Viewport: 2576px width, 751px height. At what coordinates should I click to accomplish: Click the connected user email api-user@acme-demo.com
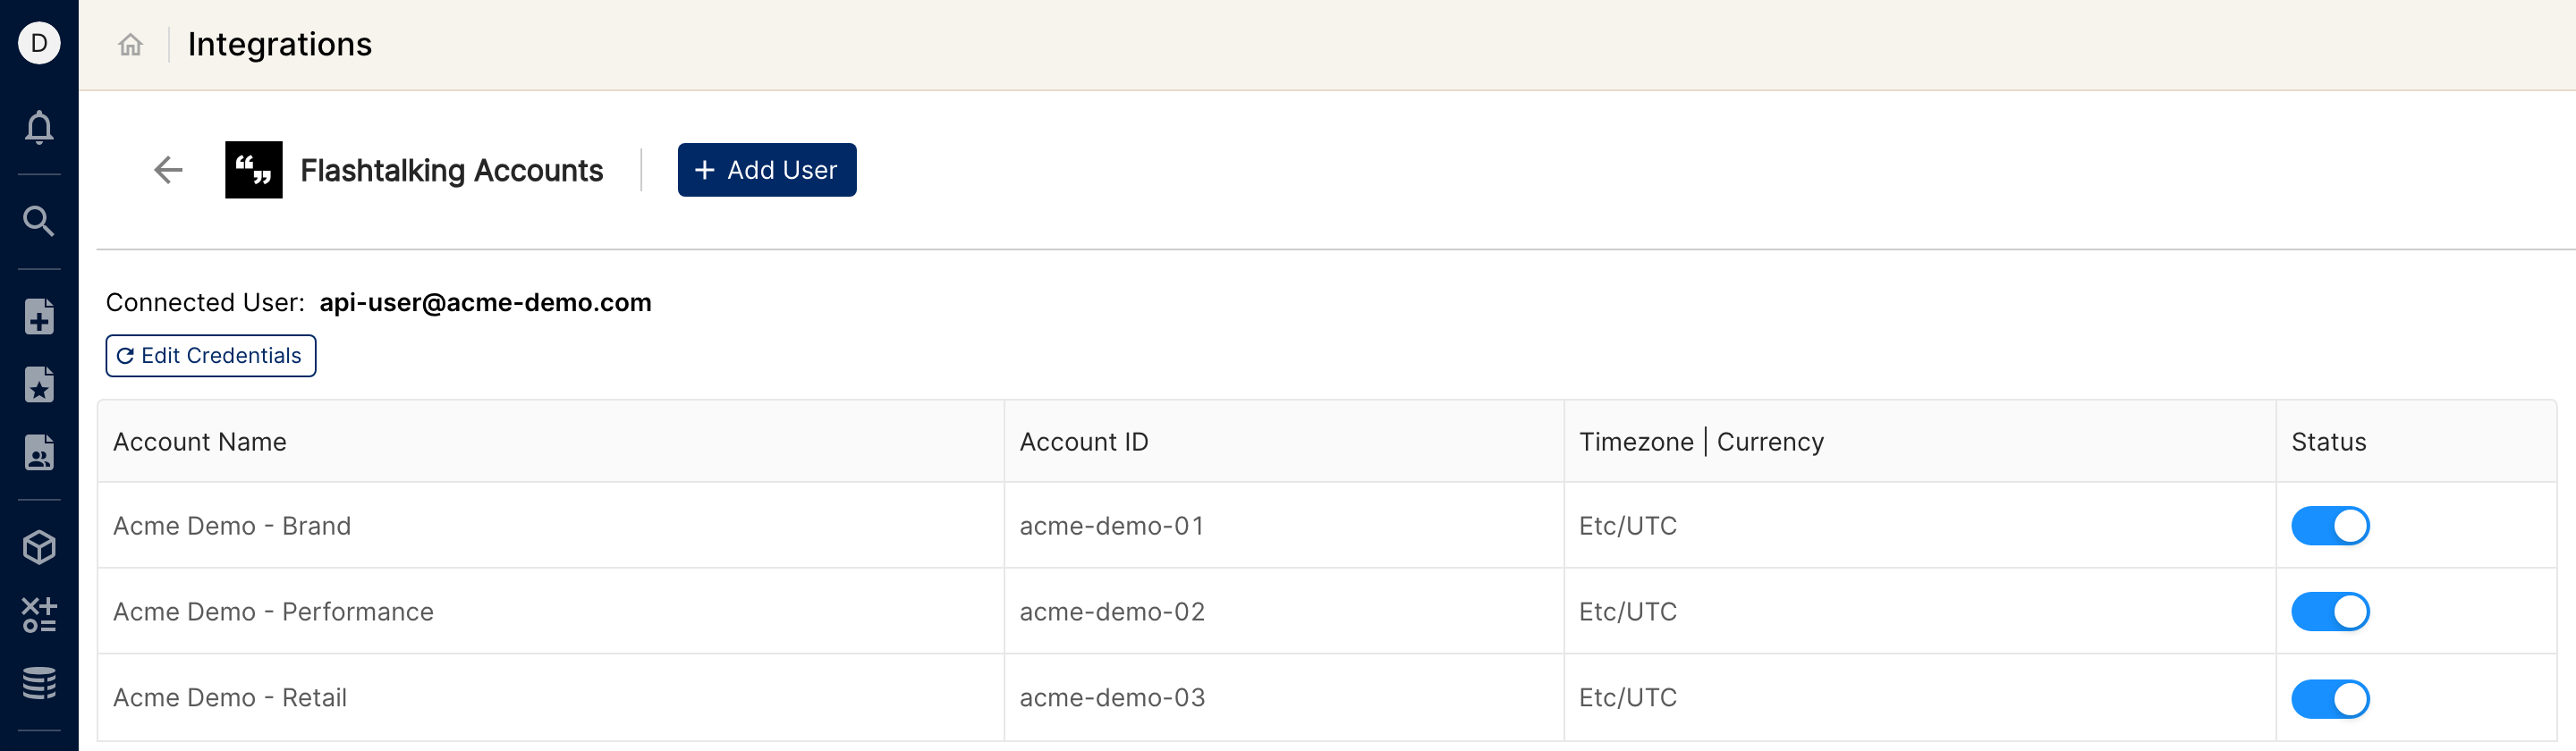485,303
